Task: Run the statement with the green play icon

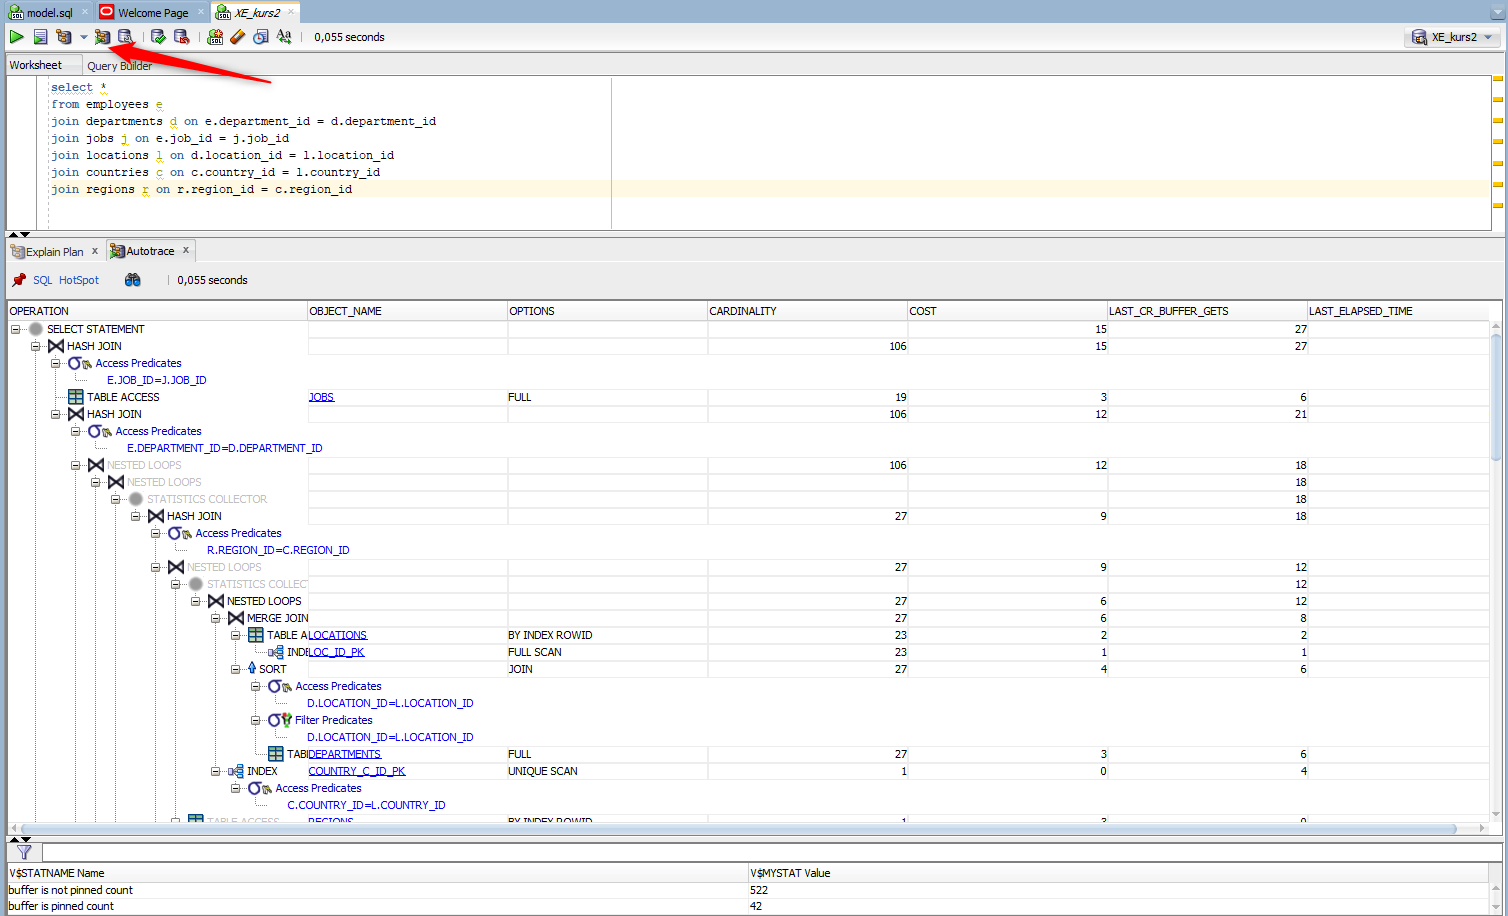Action: tap(17, 37)
